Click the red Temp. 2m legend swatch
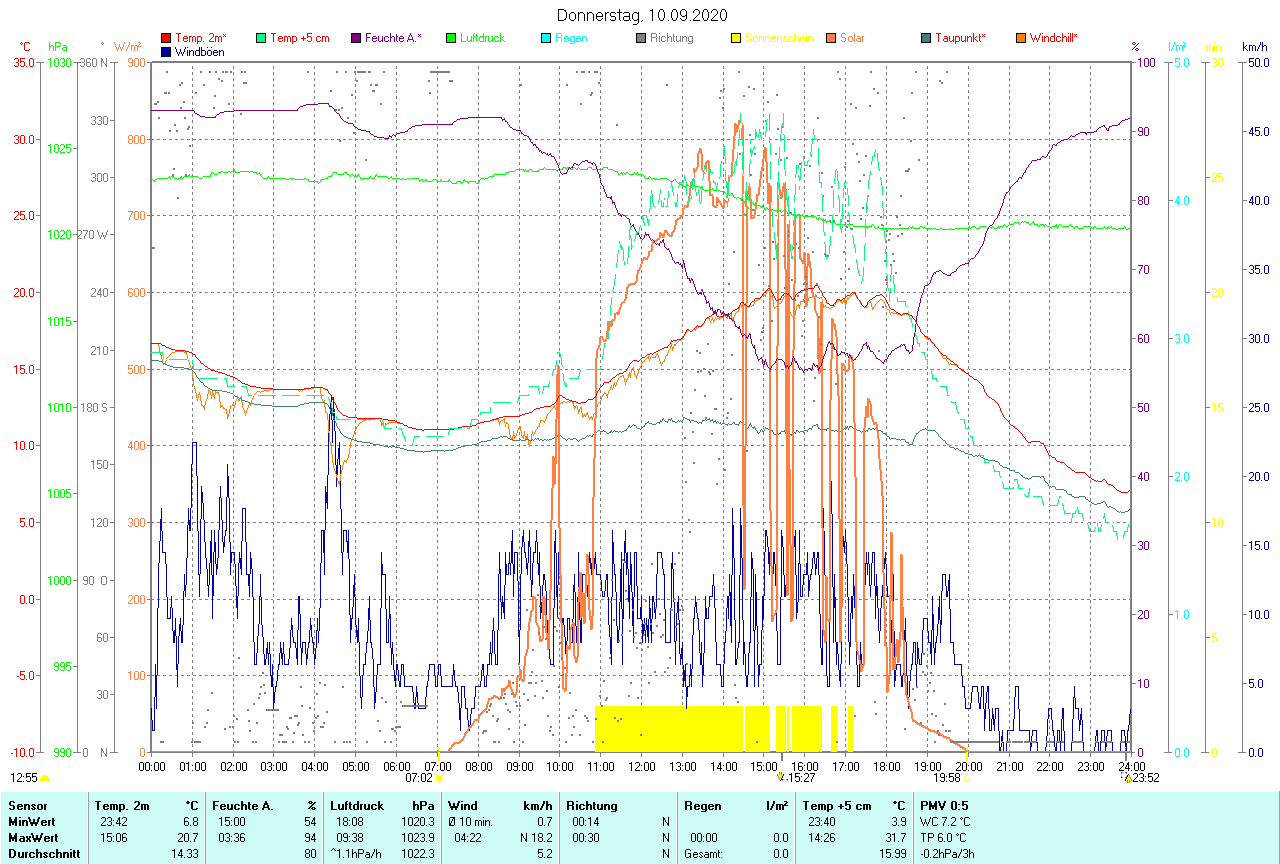 pyautogui.click(x=166, y=39)
